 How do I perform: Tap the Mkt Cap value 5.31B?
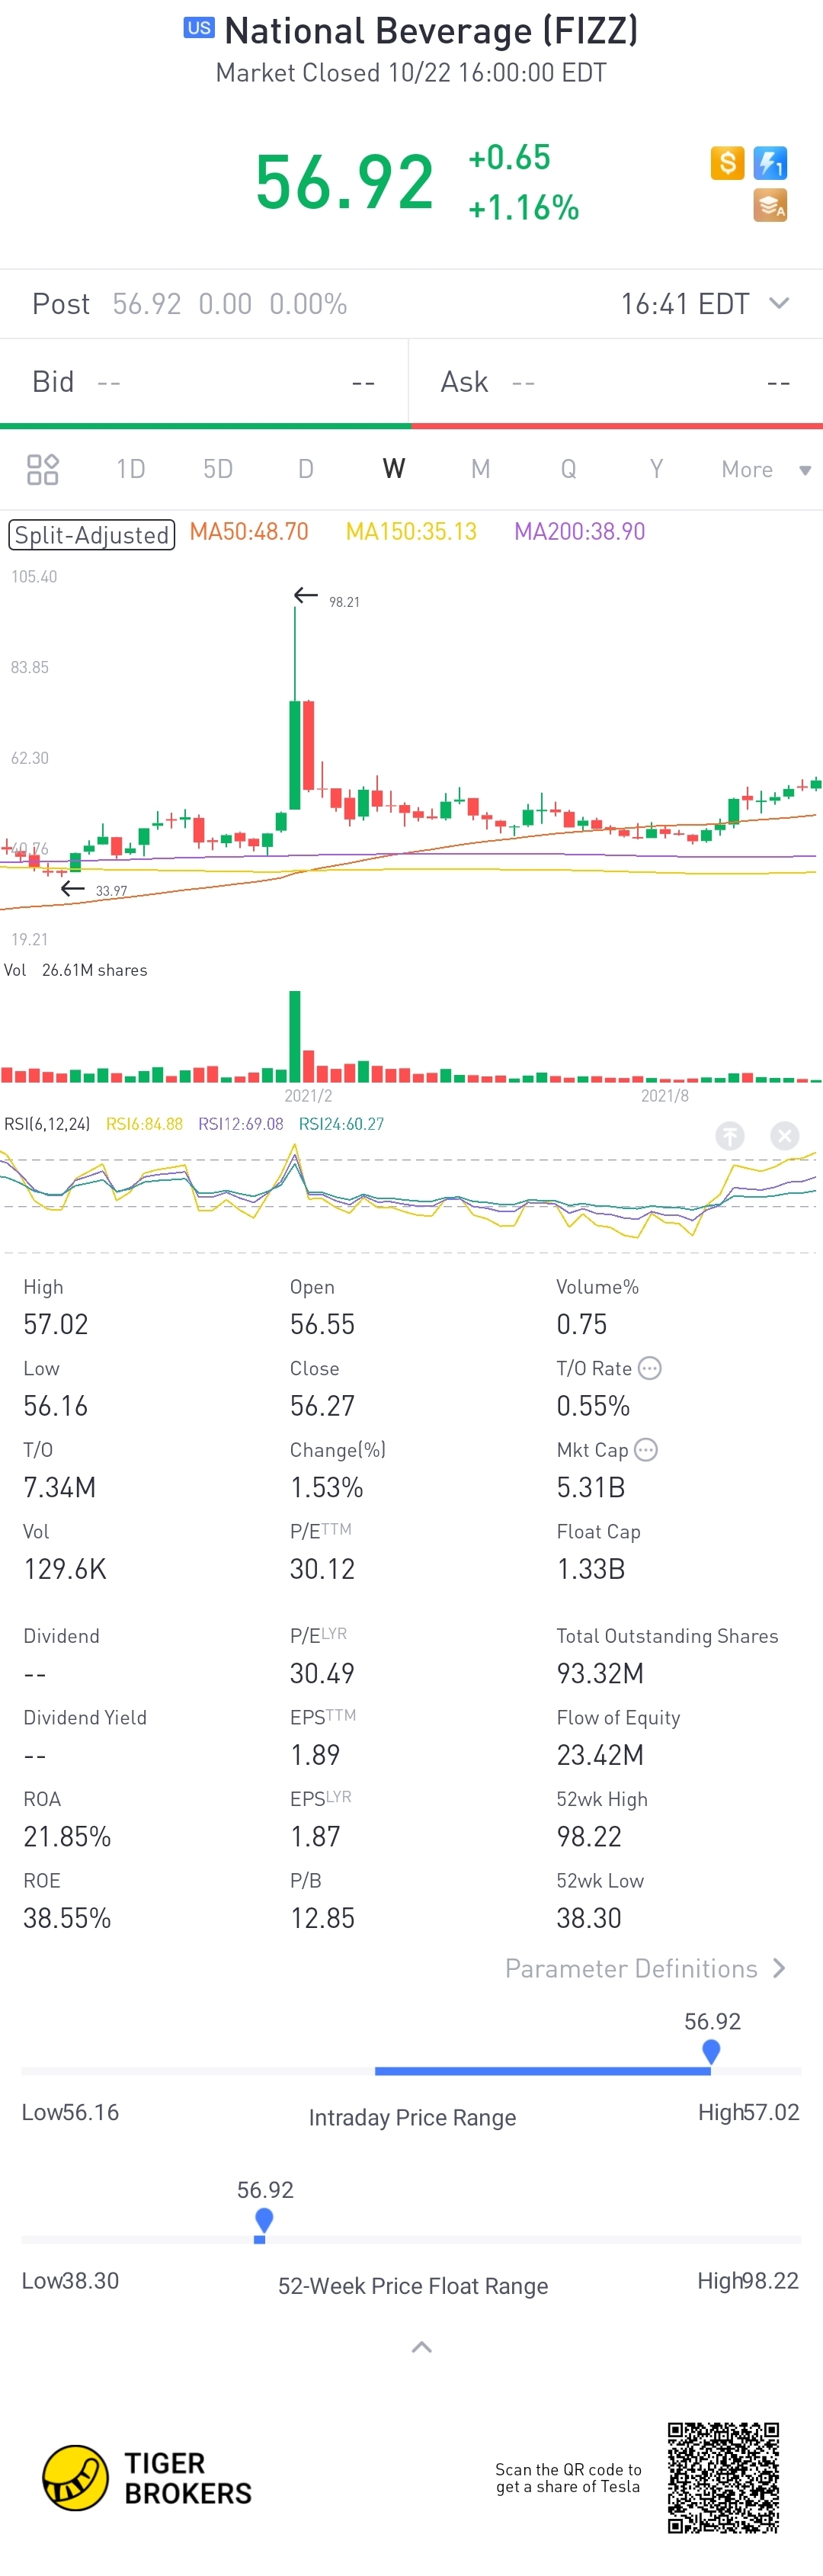coord(590,1487)
